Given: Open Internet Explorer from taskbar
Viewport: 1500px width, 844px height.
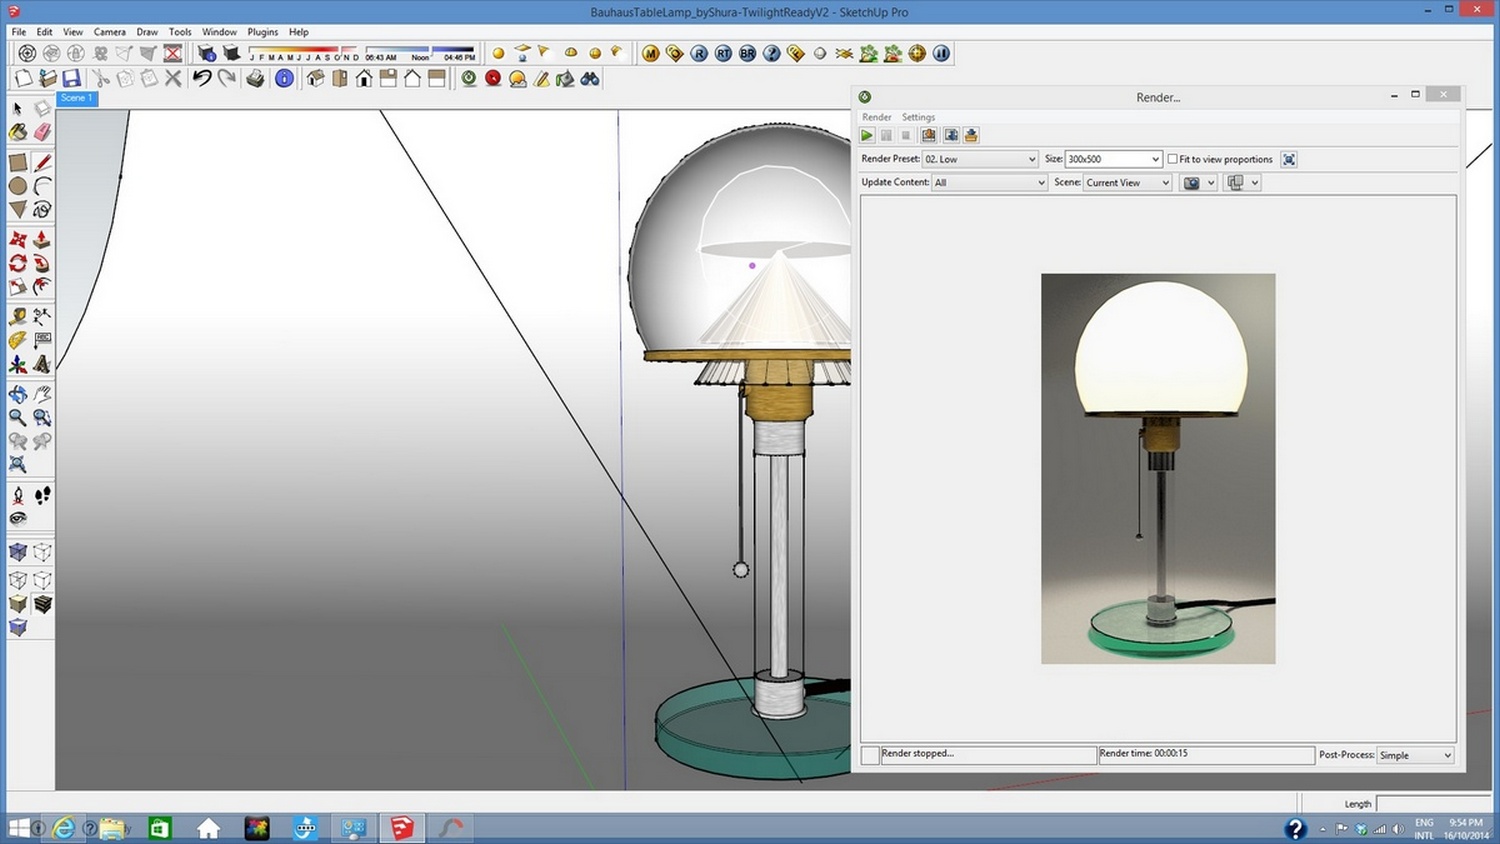Looking at the screenshot, I should [64, 828].
